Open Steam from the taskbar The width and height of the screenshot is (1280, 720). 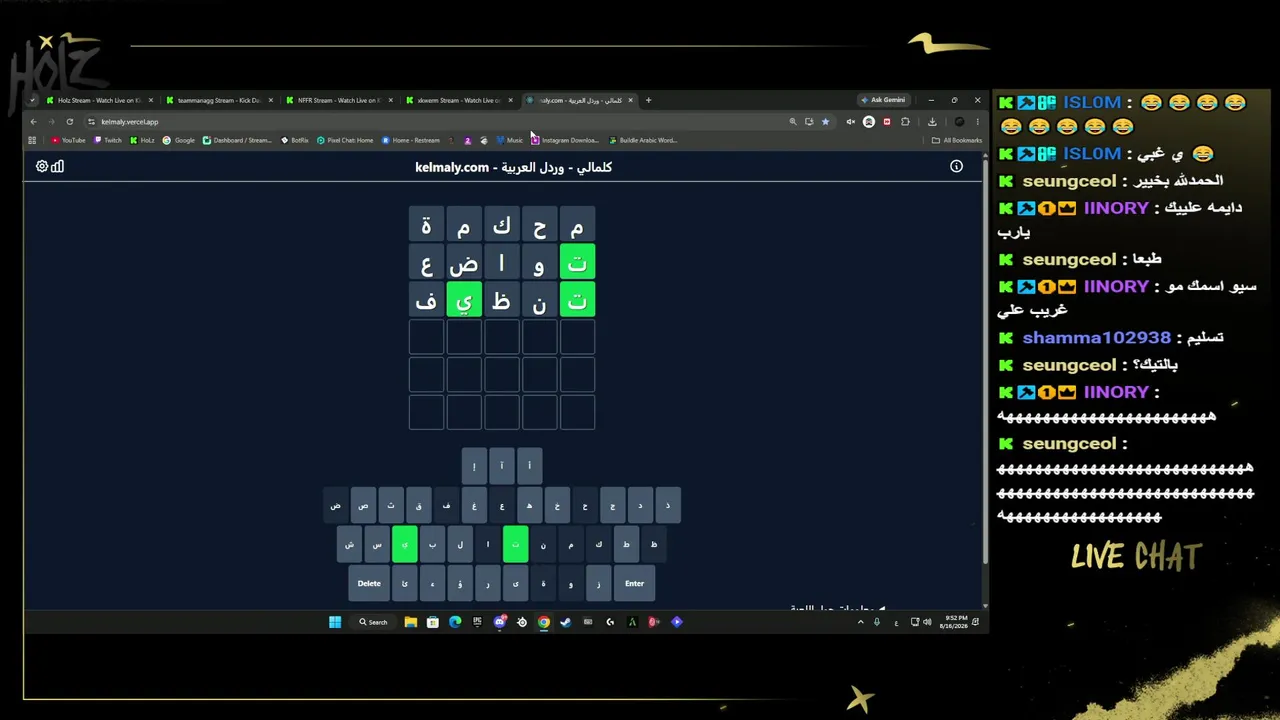pos(565,622)
